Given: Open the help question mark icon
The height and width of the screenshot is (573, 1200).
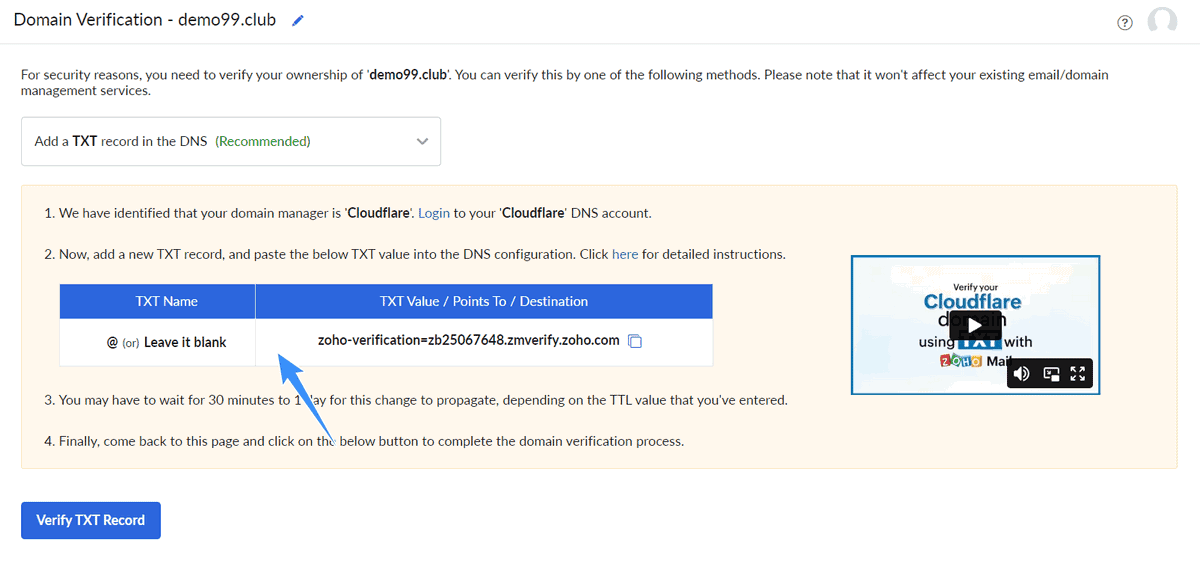Looking at the screenshot, I should point(1125,23).
